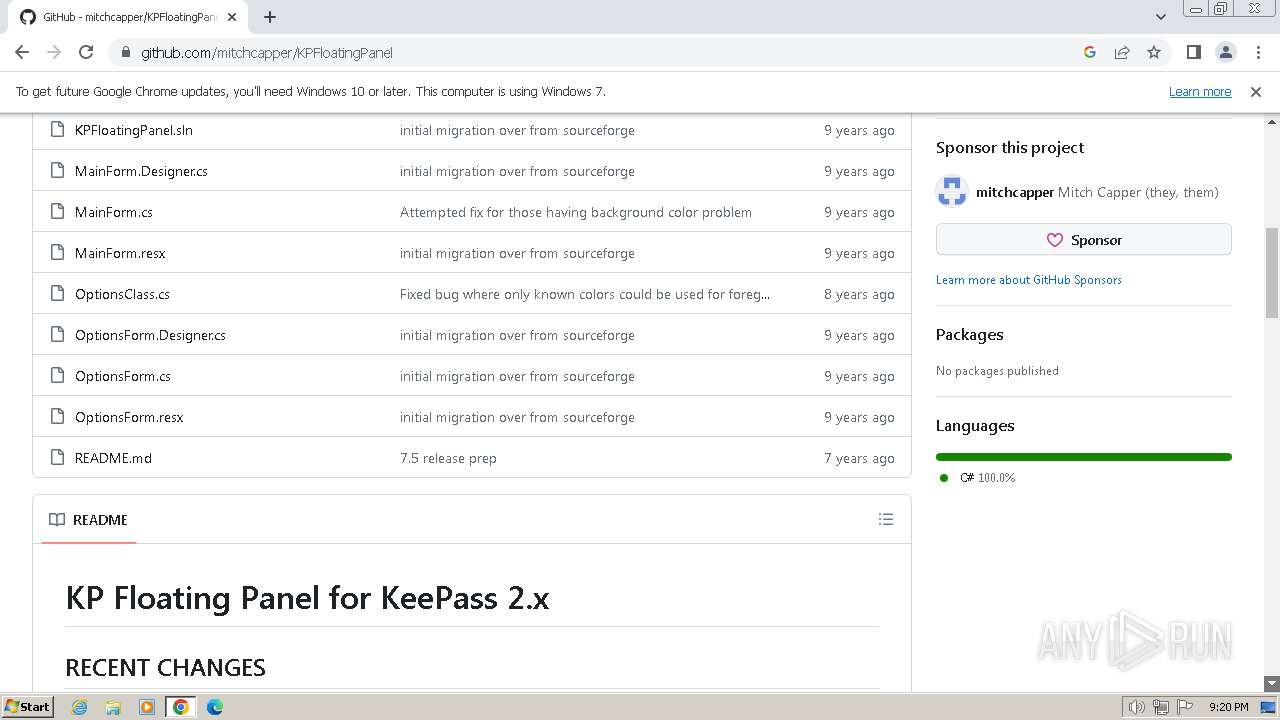Screen dimensions: 1280x720
Task: Open the '7.5 release prep' commit message
Action: tap(448, 458)
